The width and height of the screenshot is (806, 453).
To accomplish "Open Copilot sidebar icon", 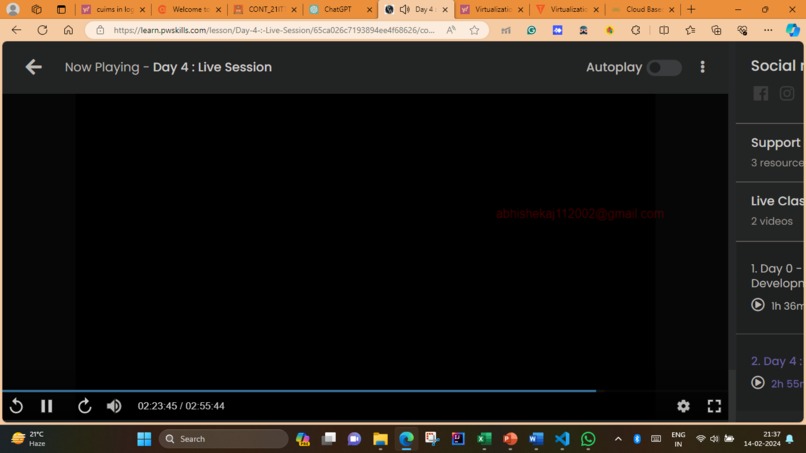I will tap(793, 30).
